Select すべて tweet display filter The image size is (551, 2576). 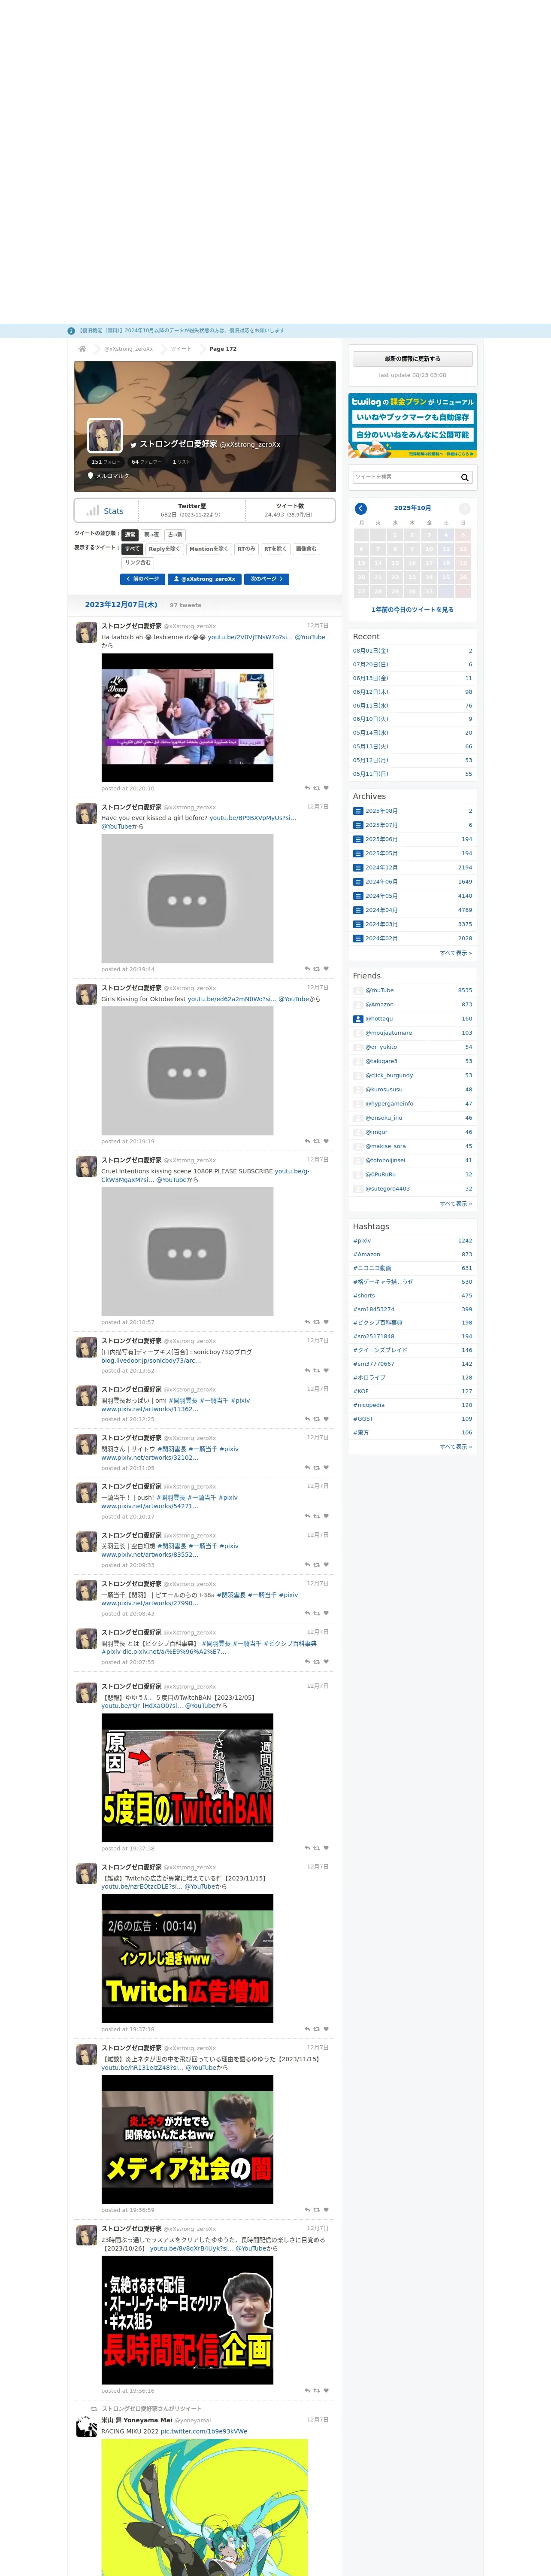click(132, 549)
